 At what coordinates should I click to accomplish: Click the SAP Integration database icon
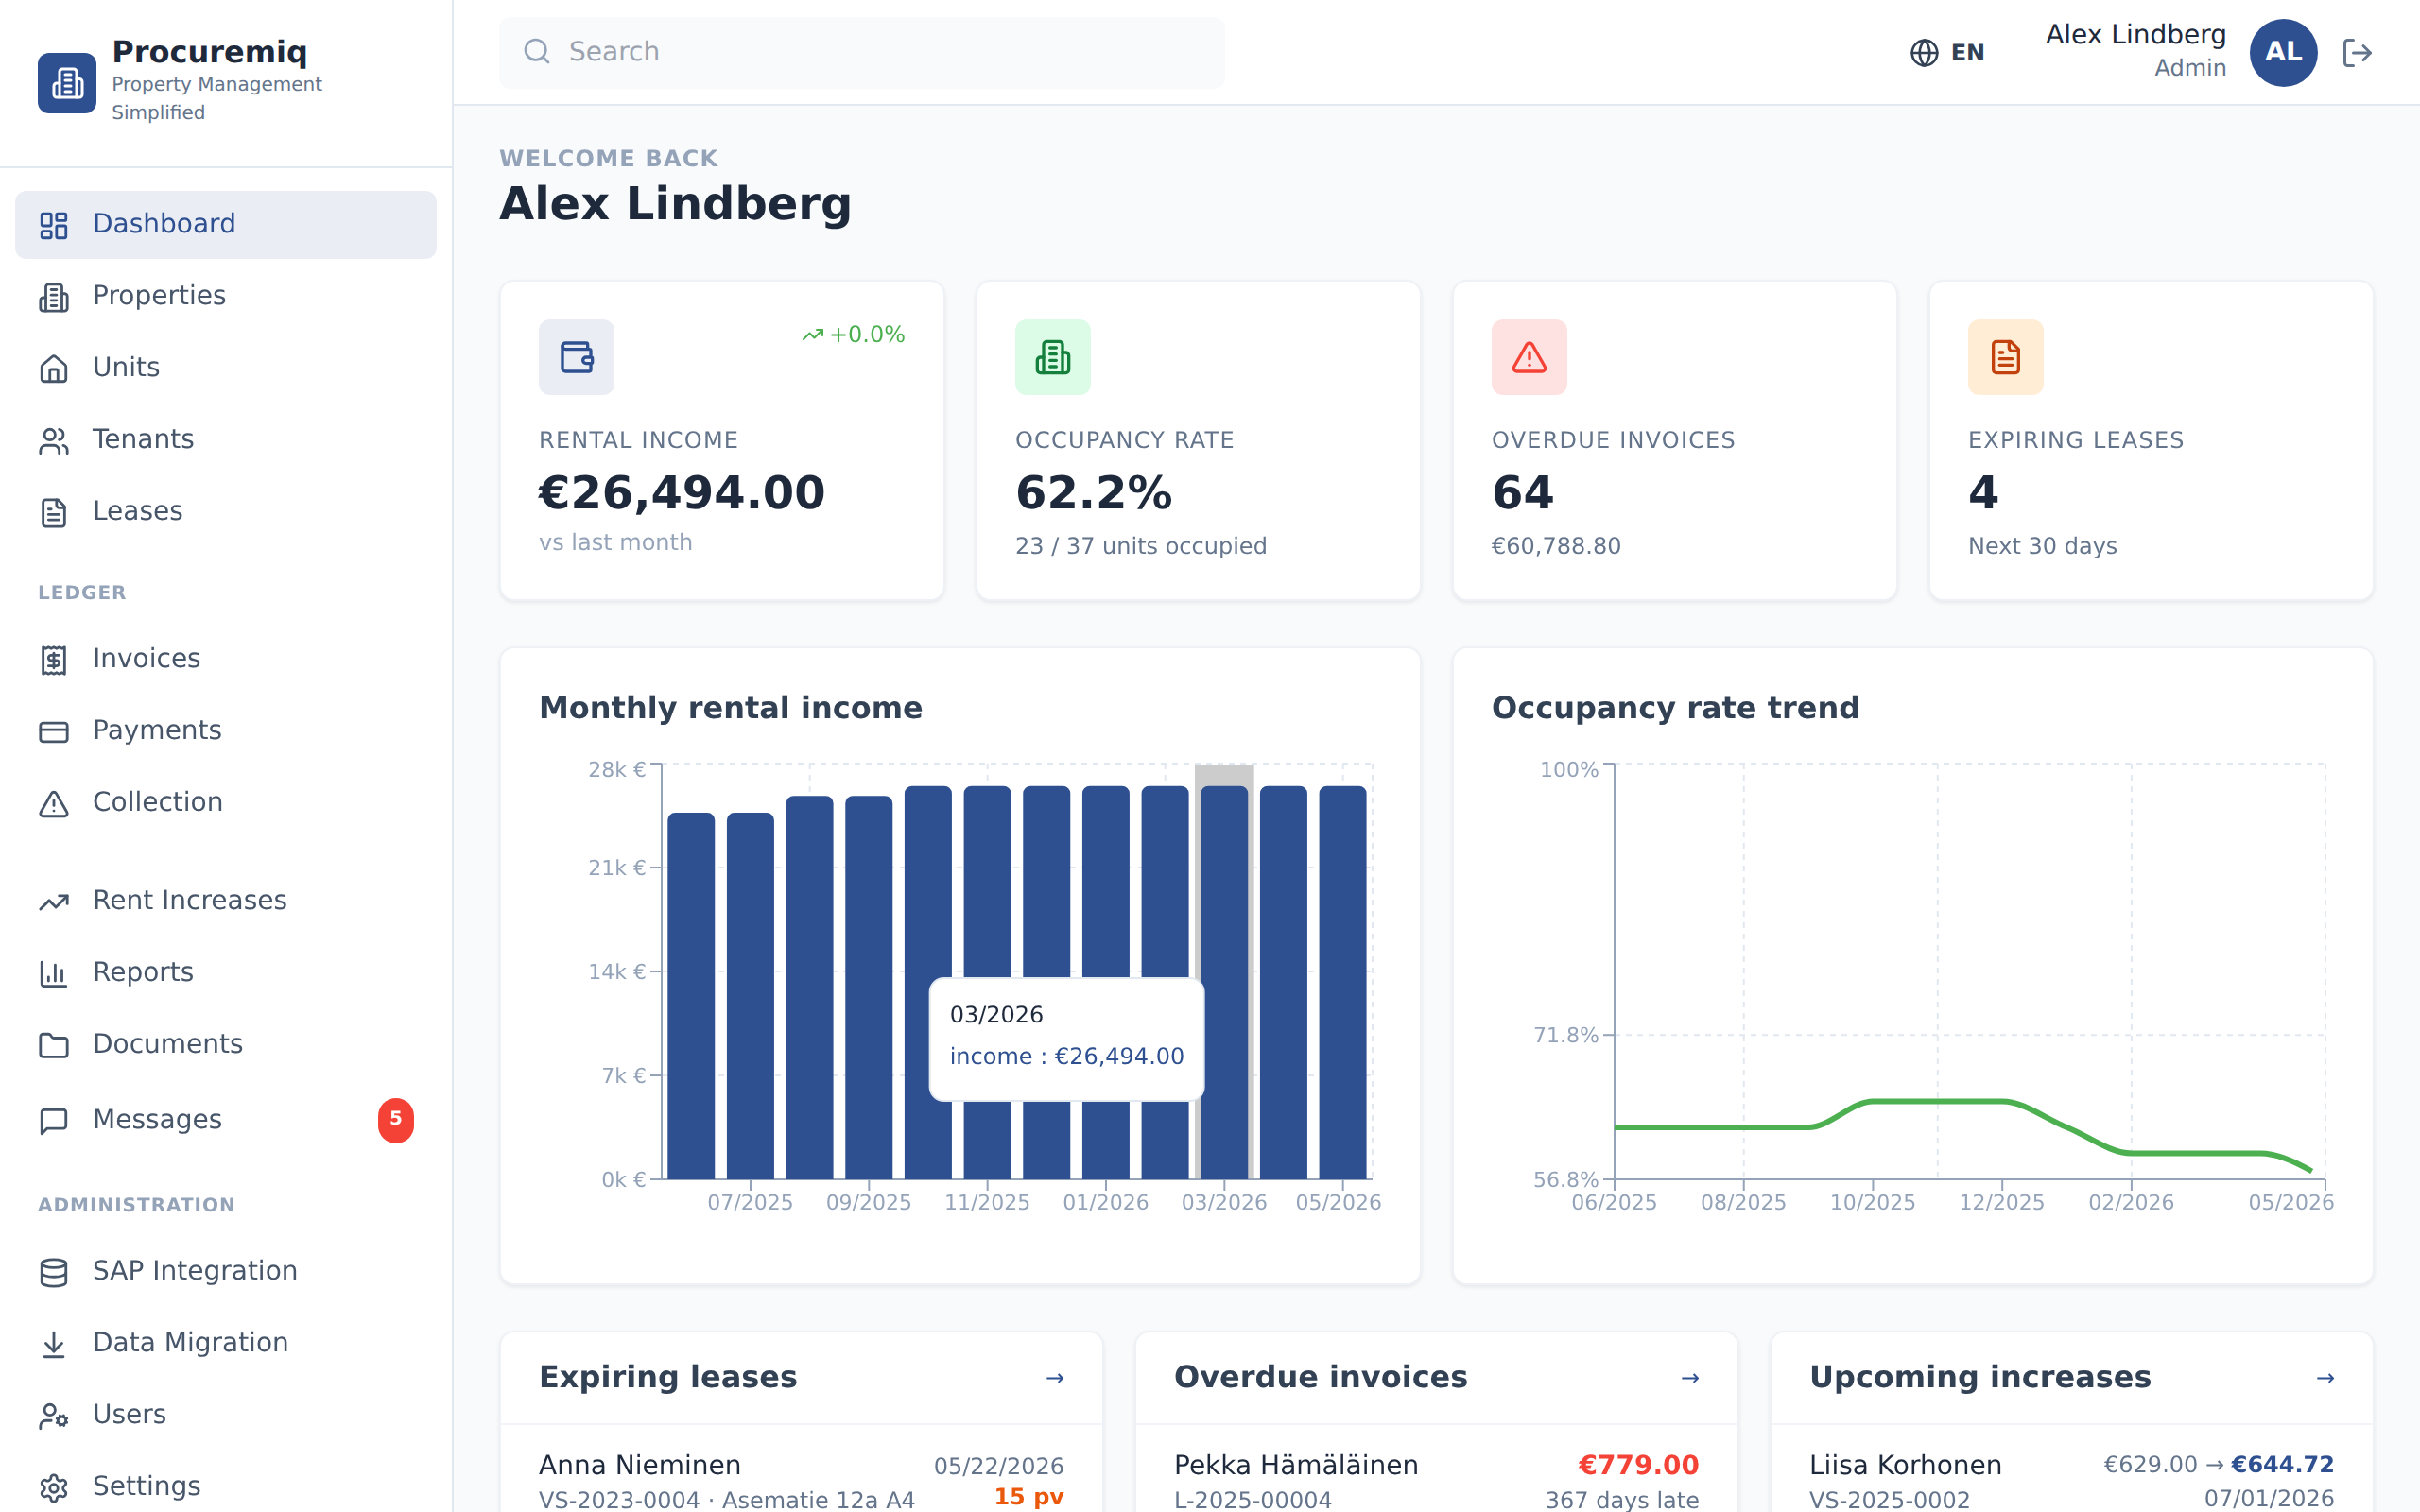coord(54,1272)
